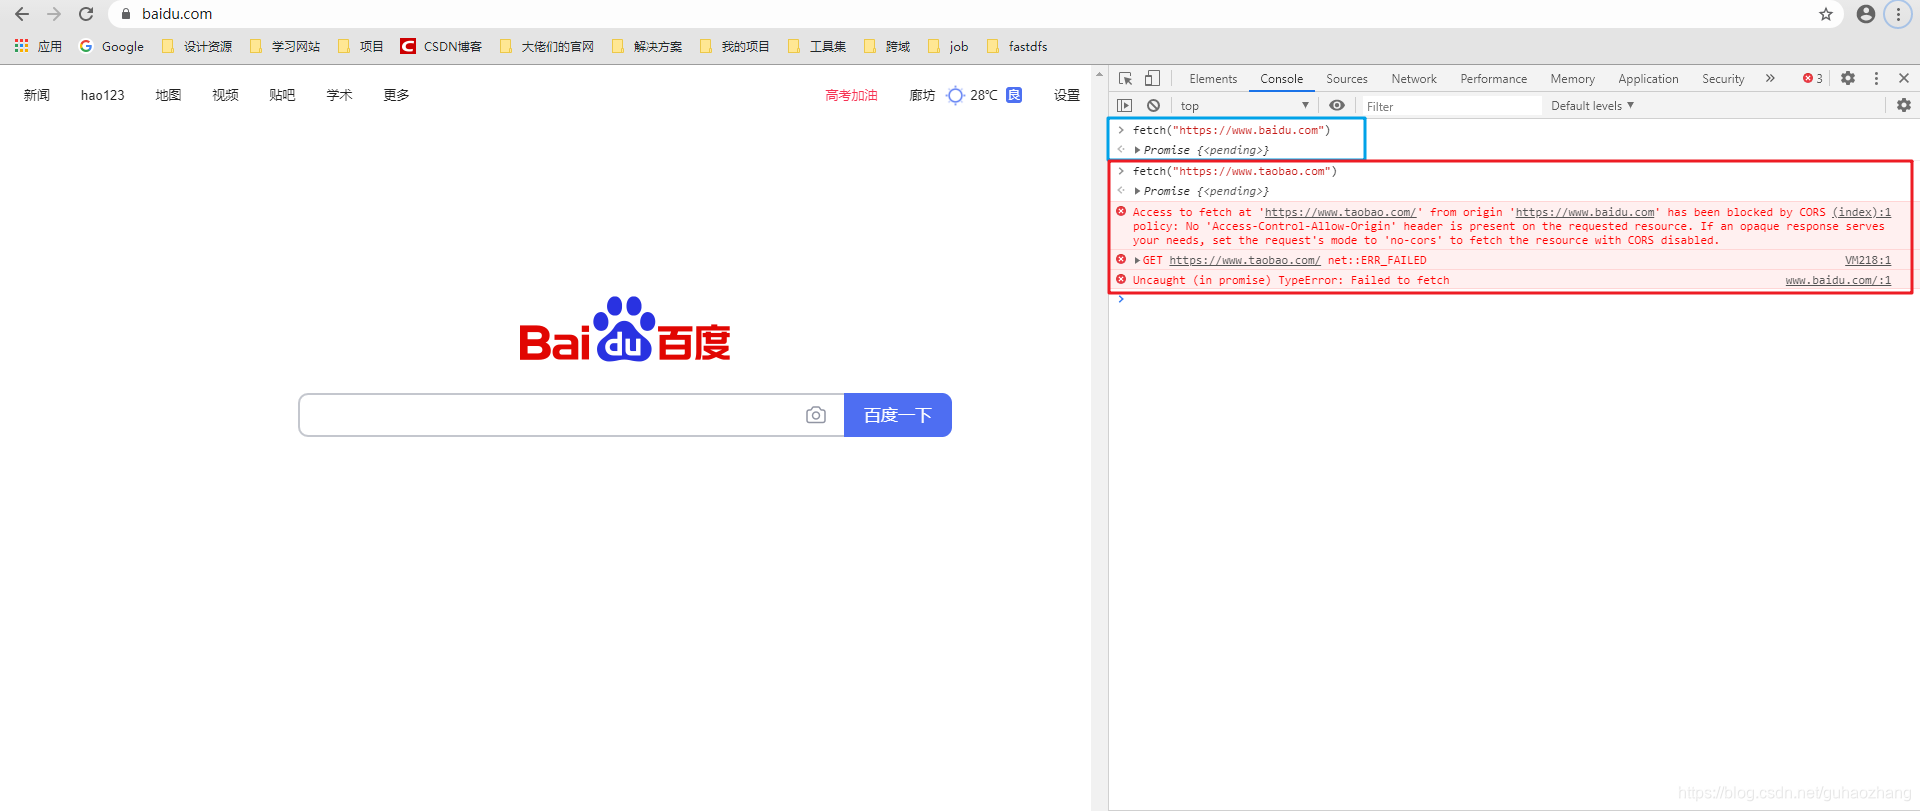The width and height of the screenshot is (1920, 811).
Task: Click the VM218:1 source link
Action: (1868, 260)
